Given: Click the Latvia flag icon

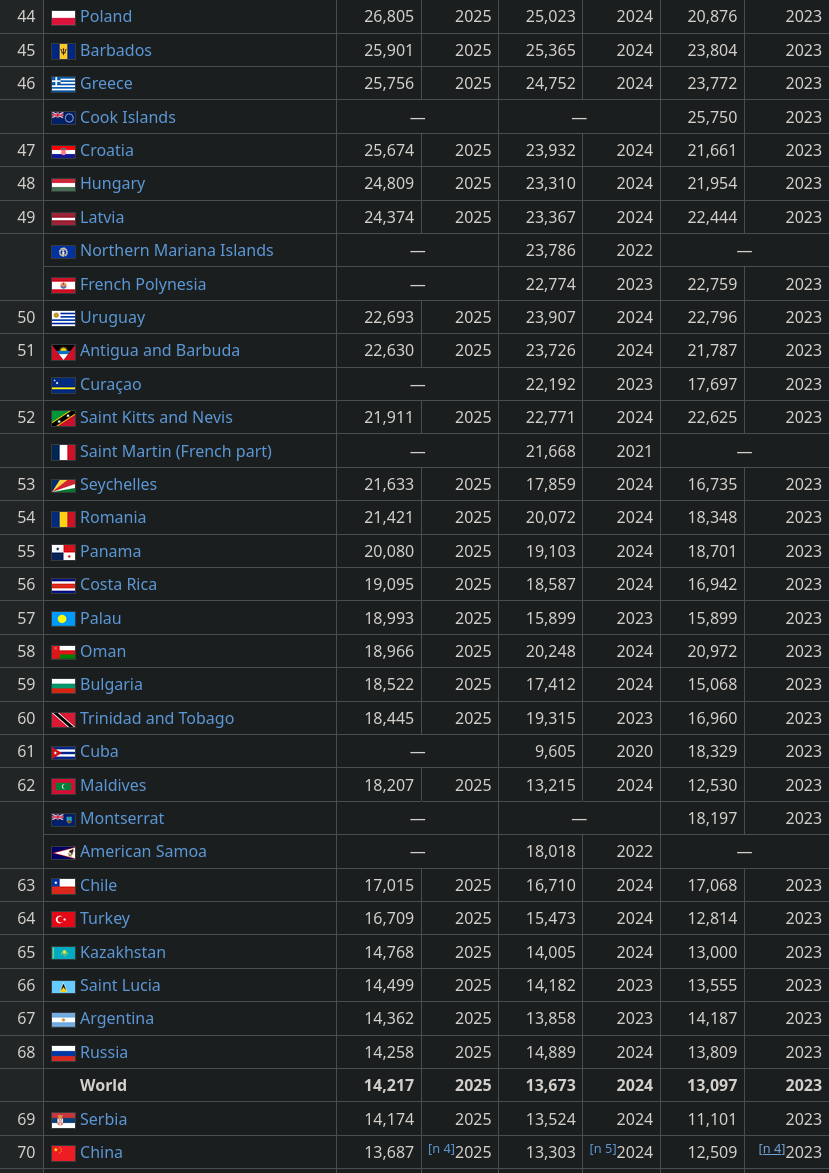Looking at the screenshot, I should (x=63, y=218).
